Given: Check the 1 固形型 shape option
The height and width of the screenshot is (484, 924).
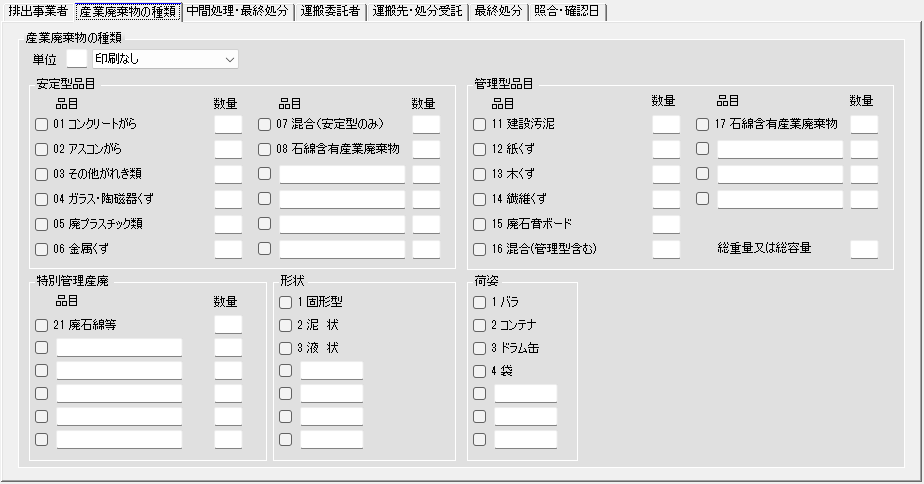Looking at the screenshot, I should coord(285,302).
